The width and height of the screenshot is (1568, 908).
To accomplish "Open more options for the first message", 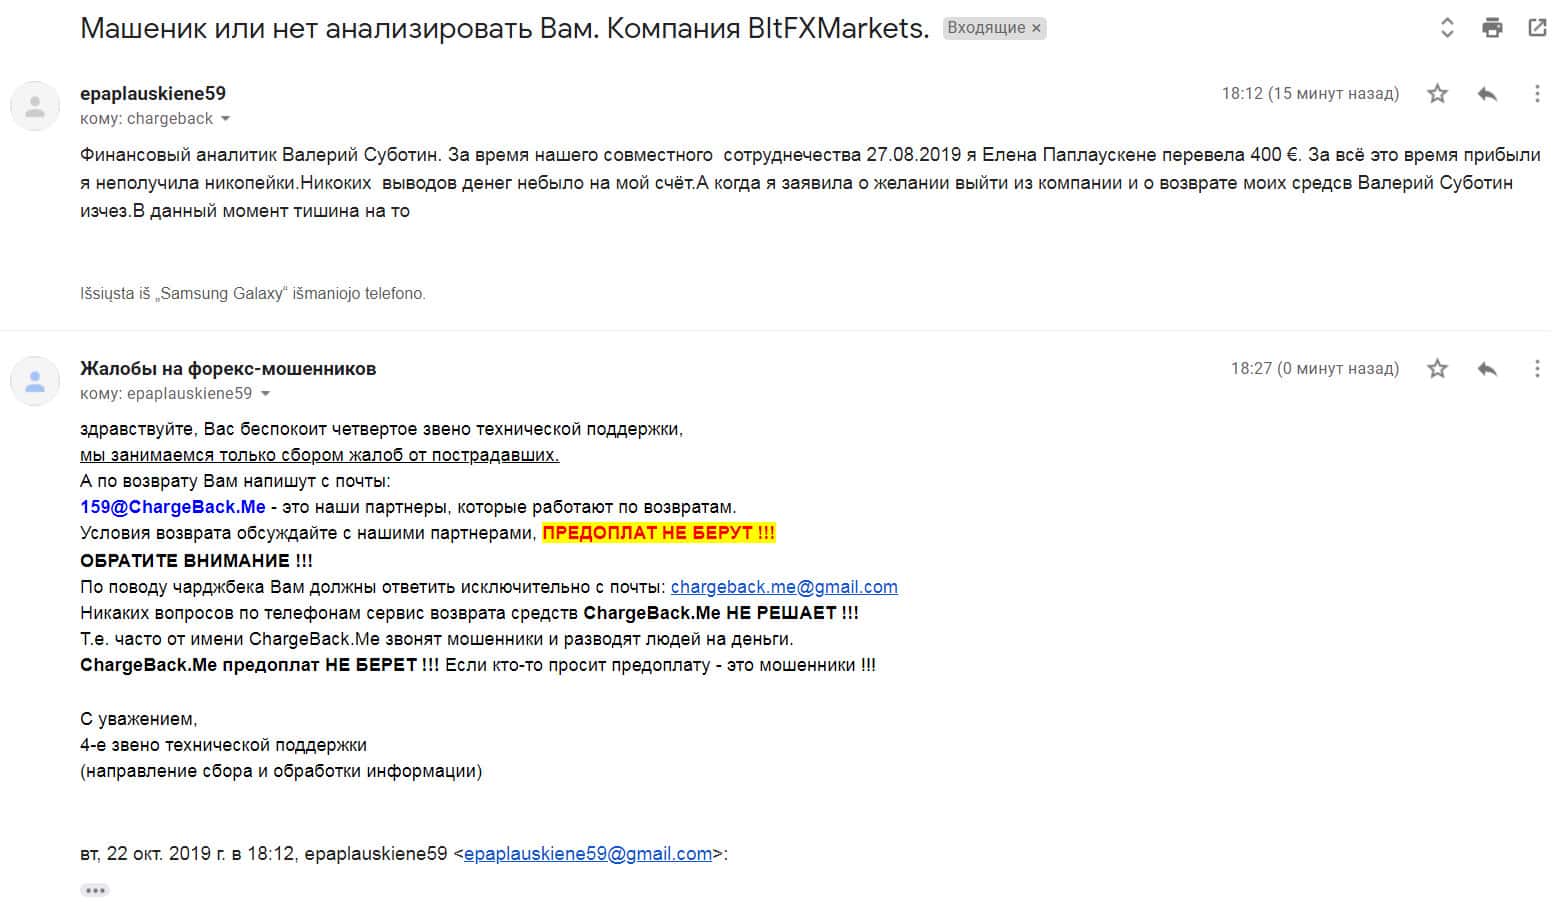I will 1537,94.
